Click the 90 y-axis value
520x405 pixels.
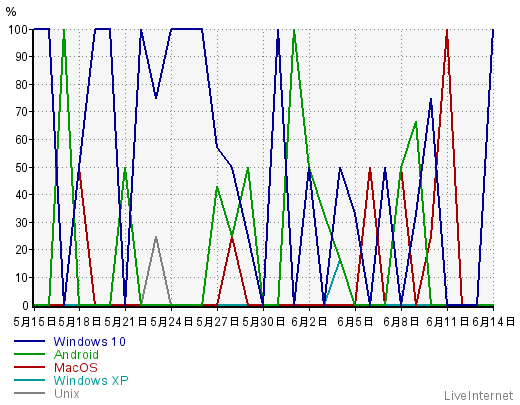pos(21,57)
